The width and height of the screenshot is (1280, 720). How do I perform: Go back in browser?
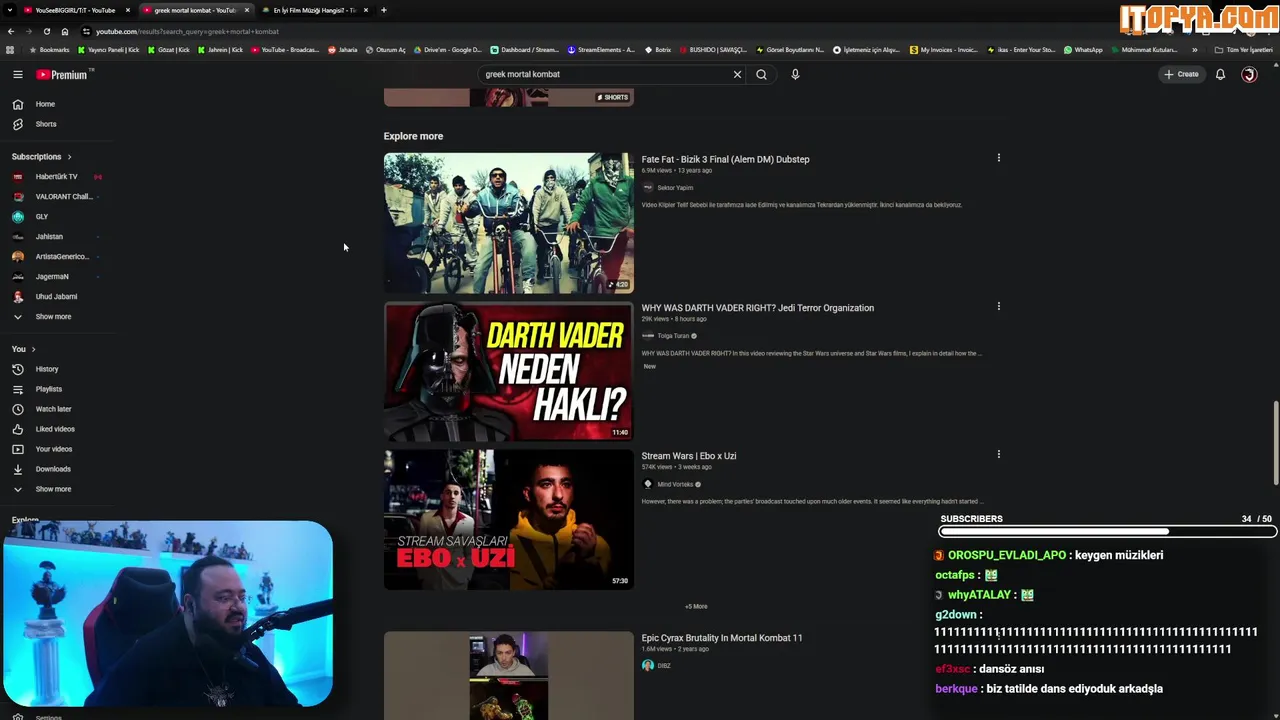click(x=10, y=31)
